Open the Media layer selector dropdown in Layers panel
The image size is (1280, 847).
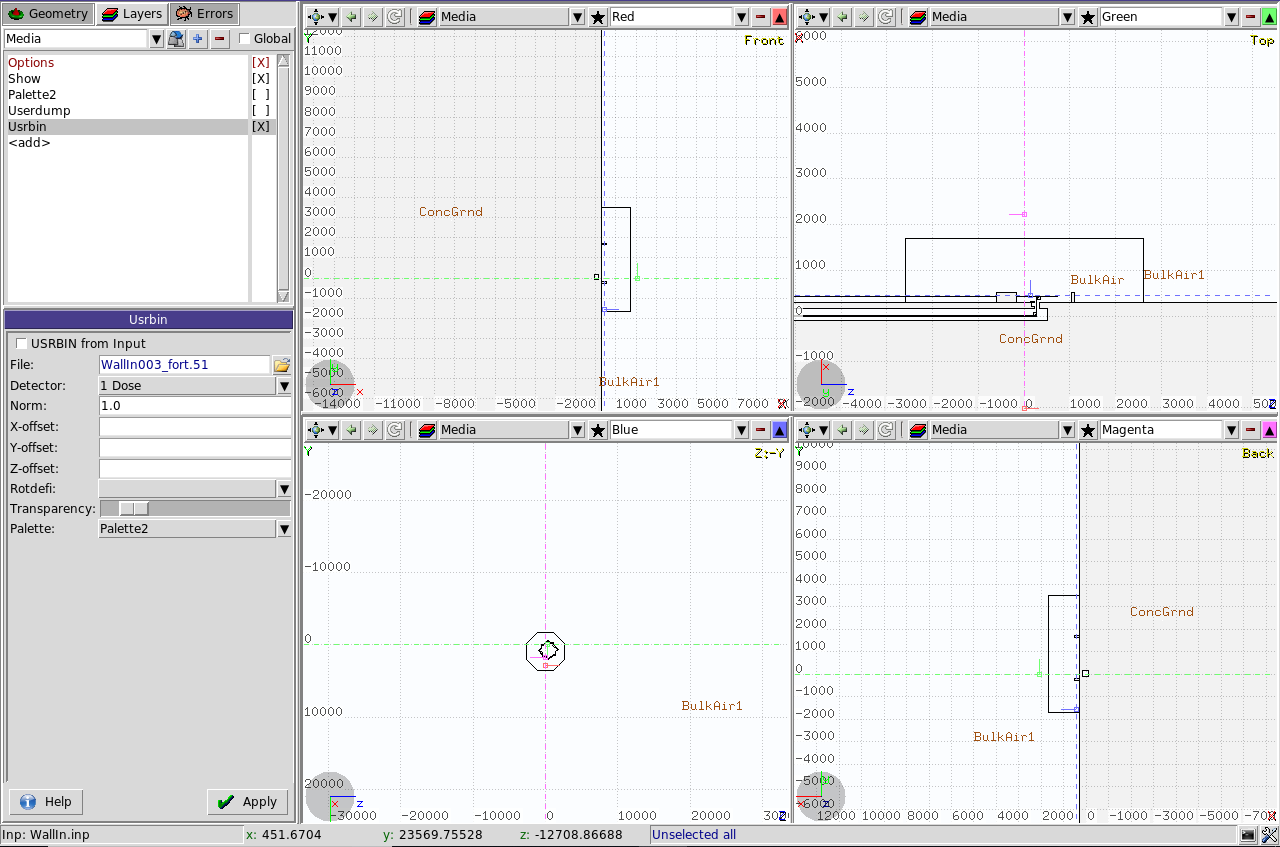tap(156, 38)
